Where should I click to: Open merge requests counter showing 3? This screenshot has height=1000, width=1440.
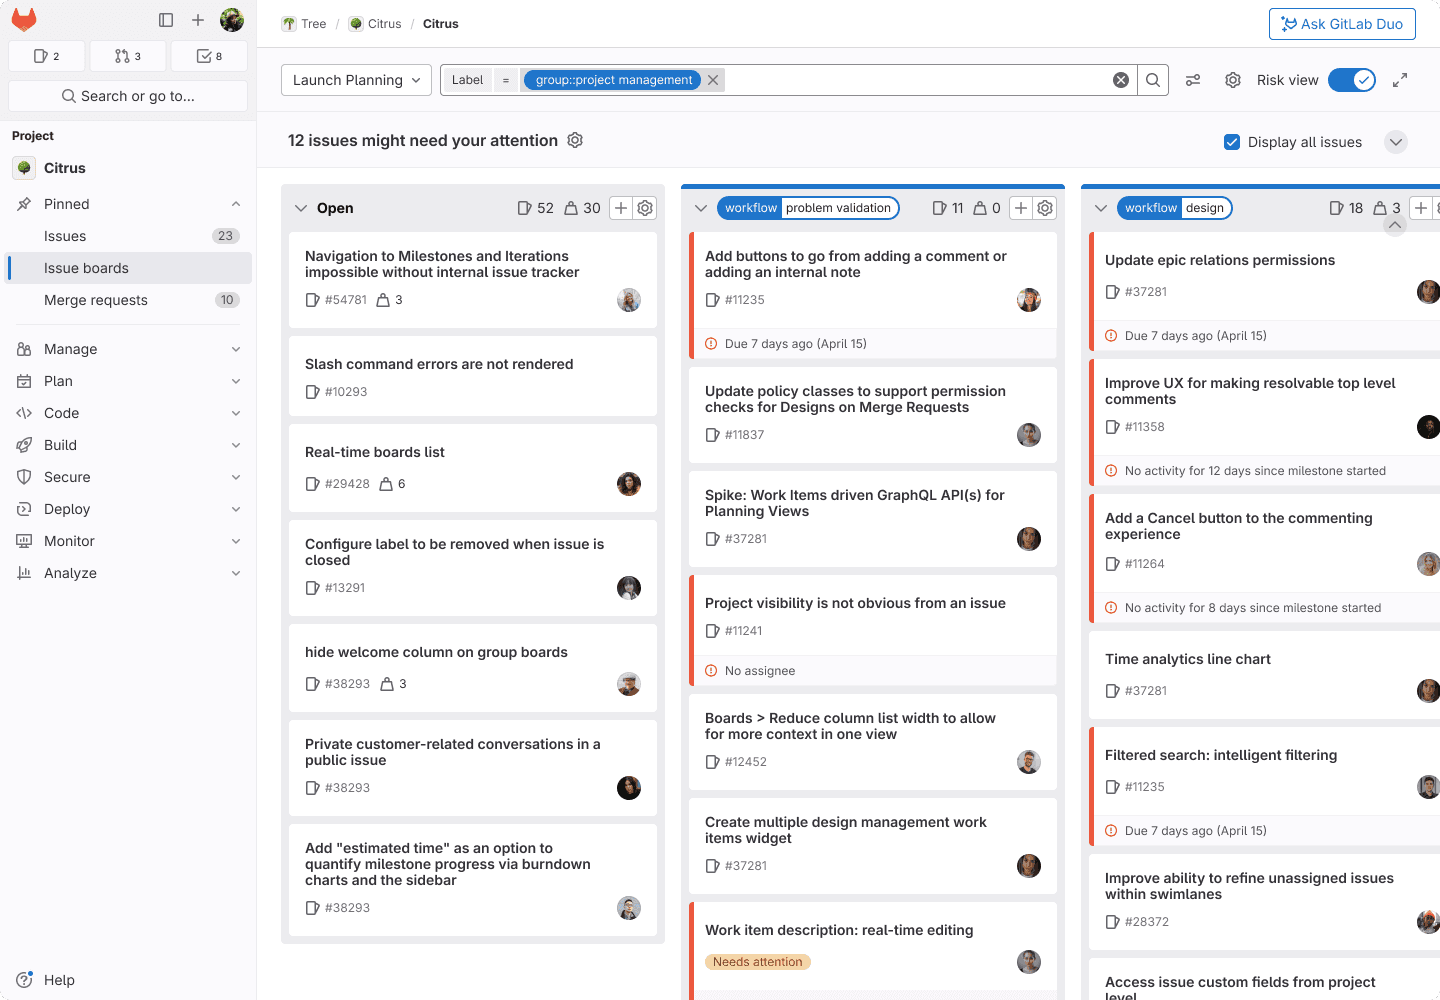click(128, 56)
